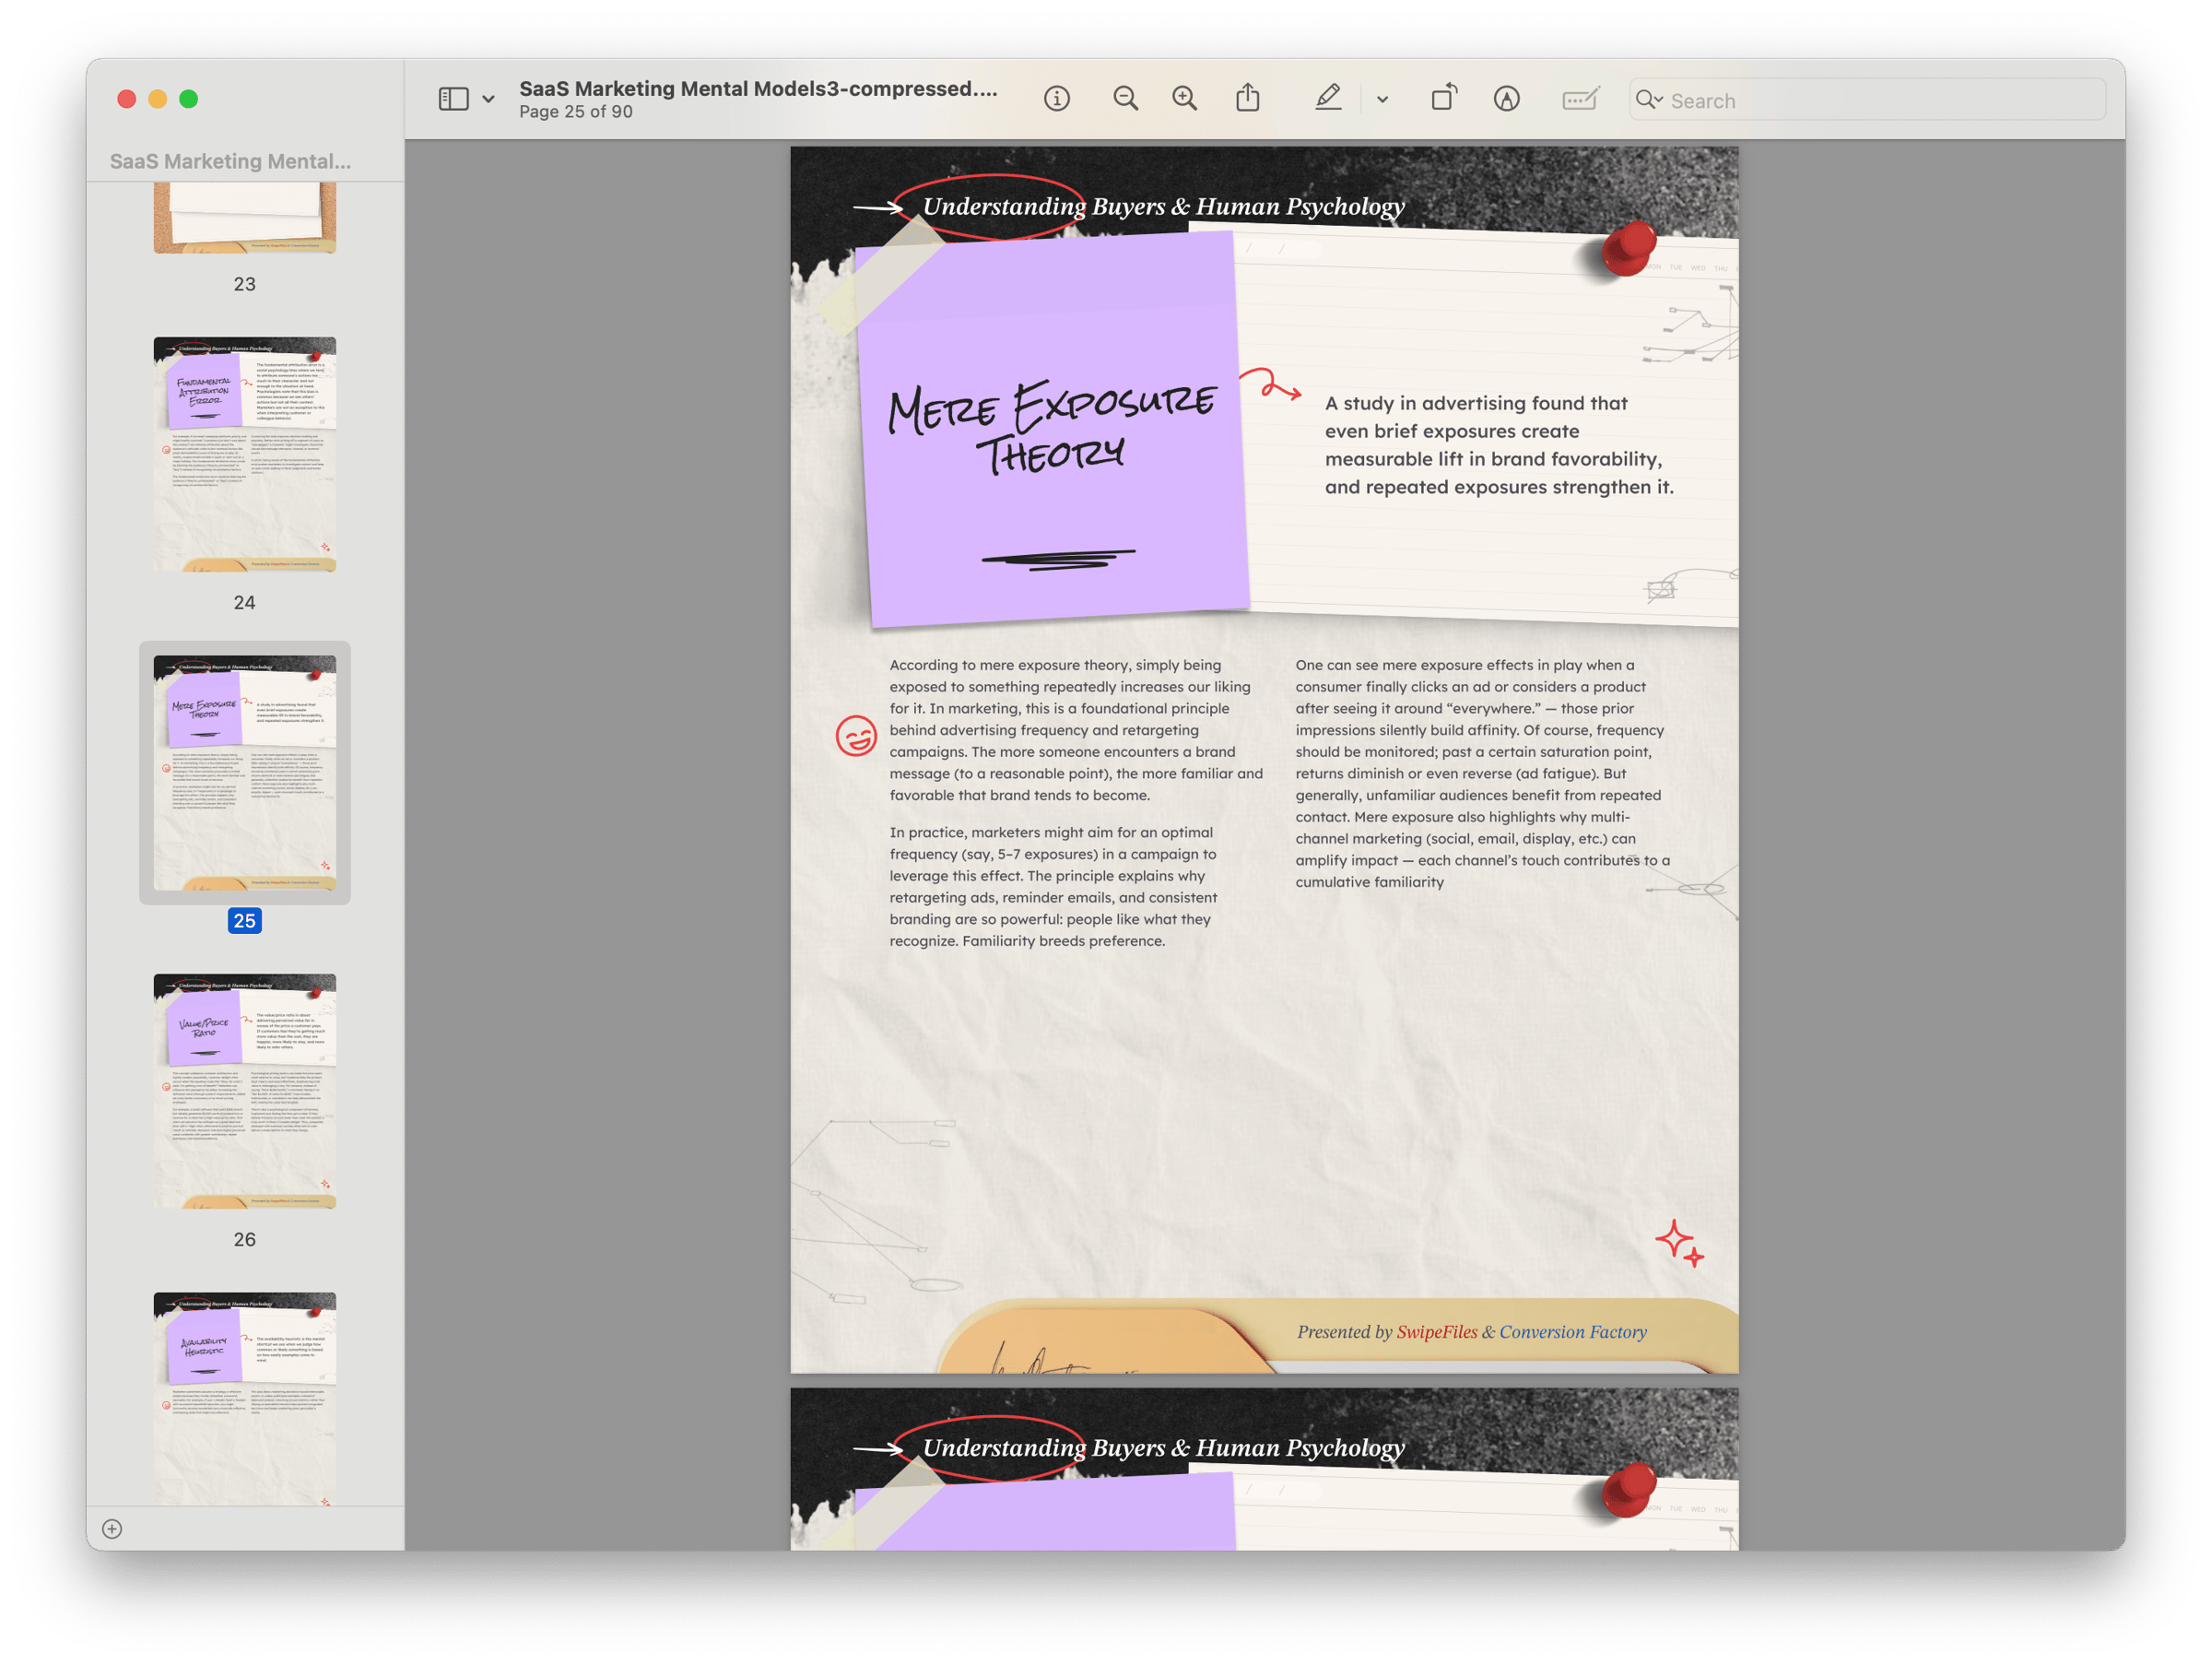Select the Highlight pen tool
Viewport: 2212px width, 1665px height.
tap(1328, 98)
